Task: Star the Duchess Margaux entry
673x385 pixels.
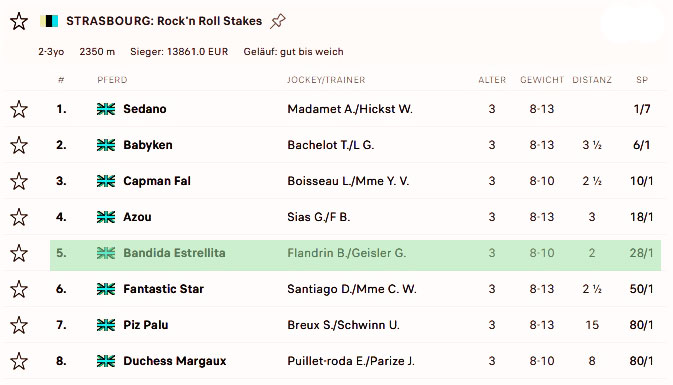Action: click(x=19, y=361)
